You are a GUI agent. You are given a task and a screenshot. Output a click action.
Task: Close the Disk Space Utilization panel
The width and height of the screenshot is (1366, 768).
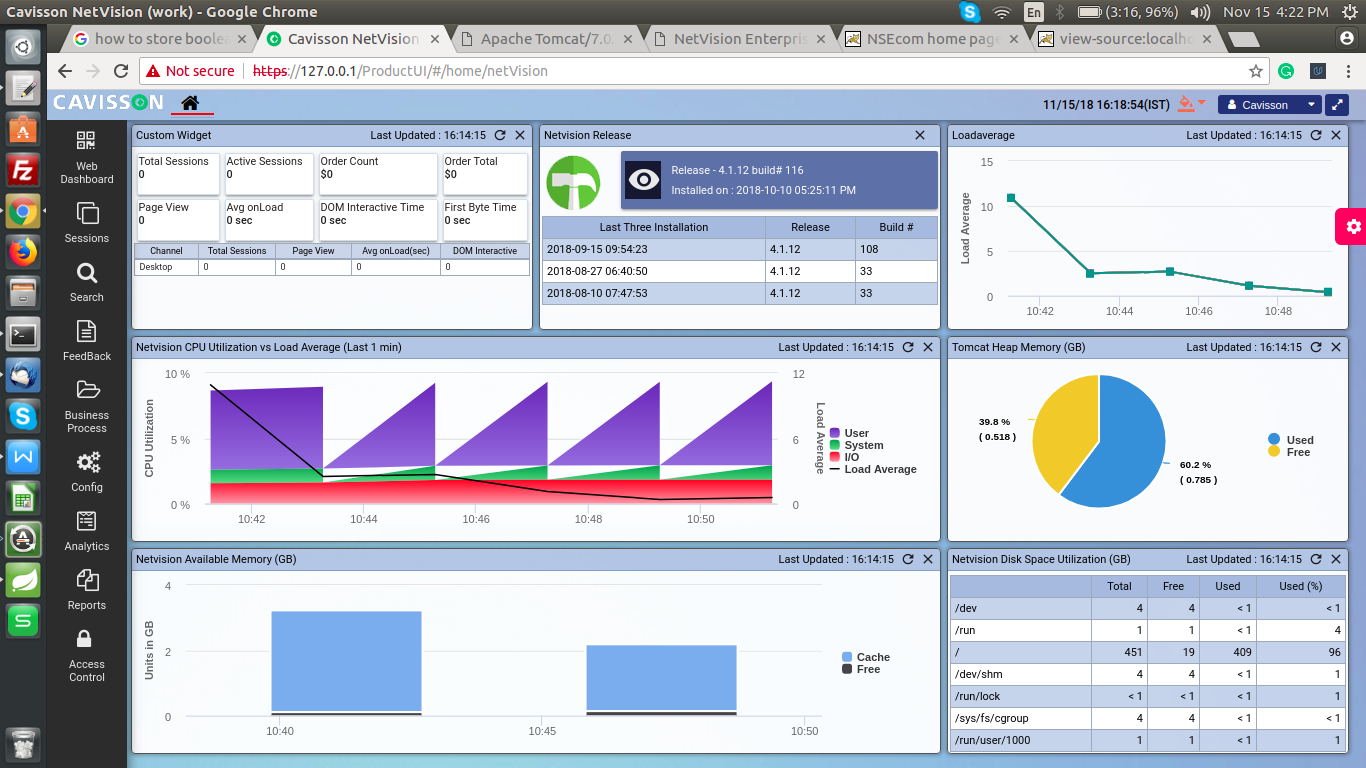(x=1336, y=559)
